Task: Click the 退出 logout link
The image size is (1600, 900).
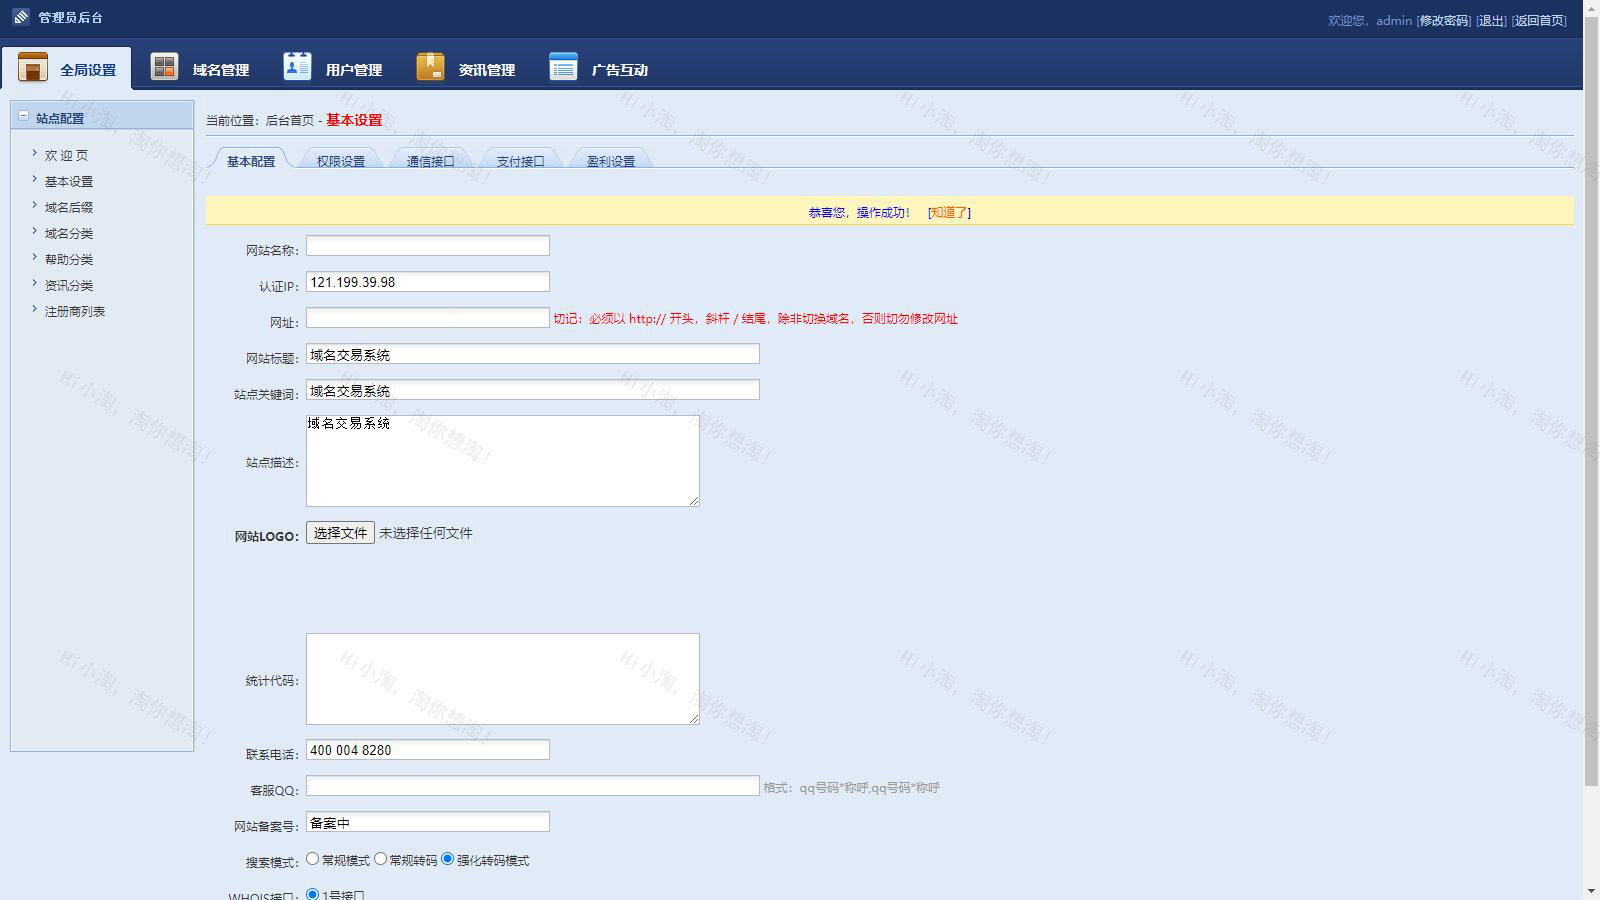Action: point(1491,20)
